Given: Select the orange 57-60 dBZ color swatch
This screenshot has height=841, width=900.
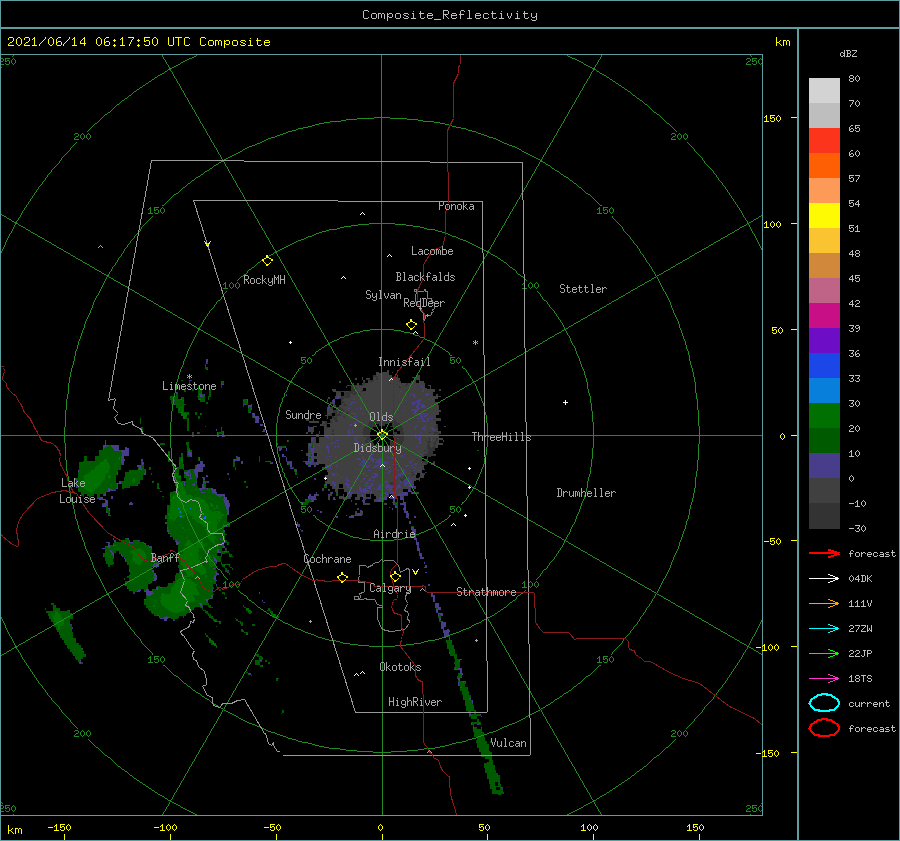Looking at the screenshot, I should click(824, 166).
